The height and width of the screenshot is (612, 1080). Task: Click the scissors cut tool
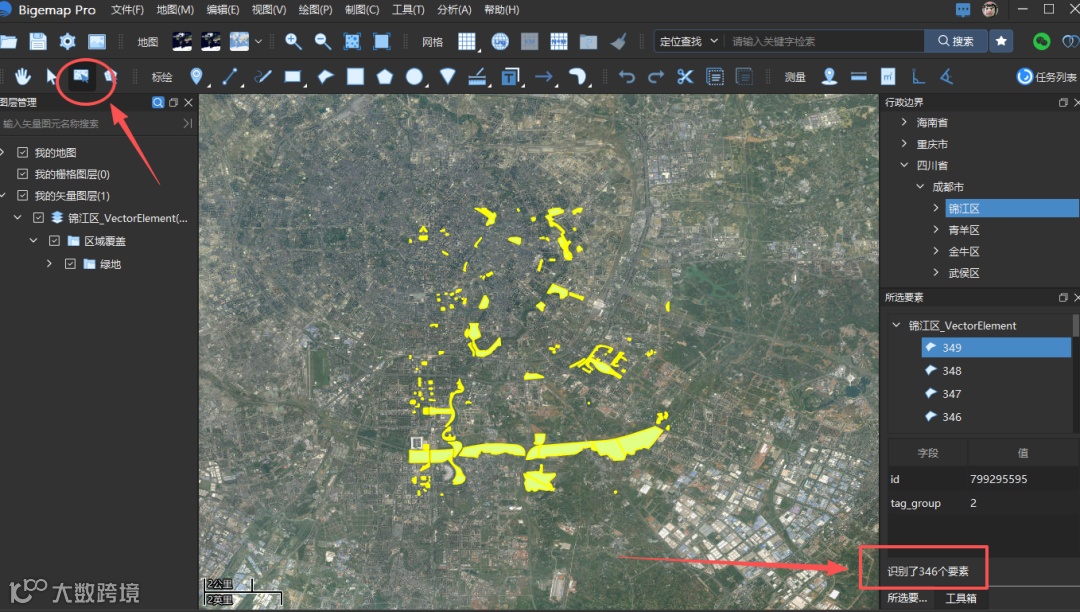pos(685,76)
